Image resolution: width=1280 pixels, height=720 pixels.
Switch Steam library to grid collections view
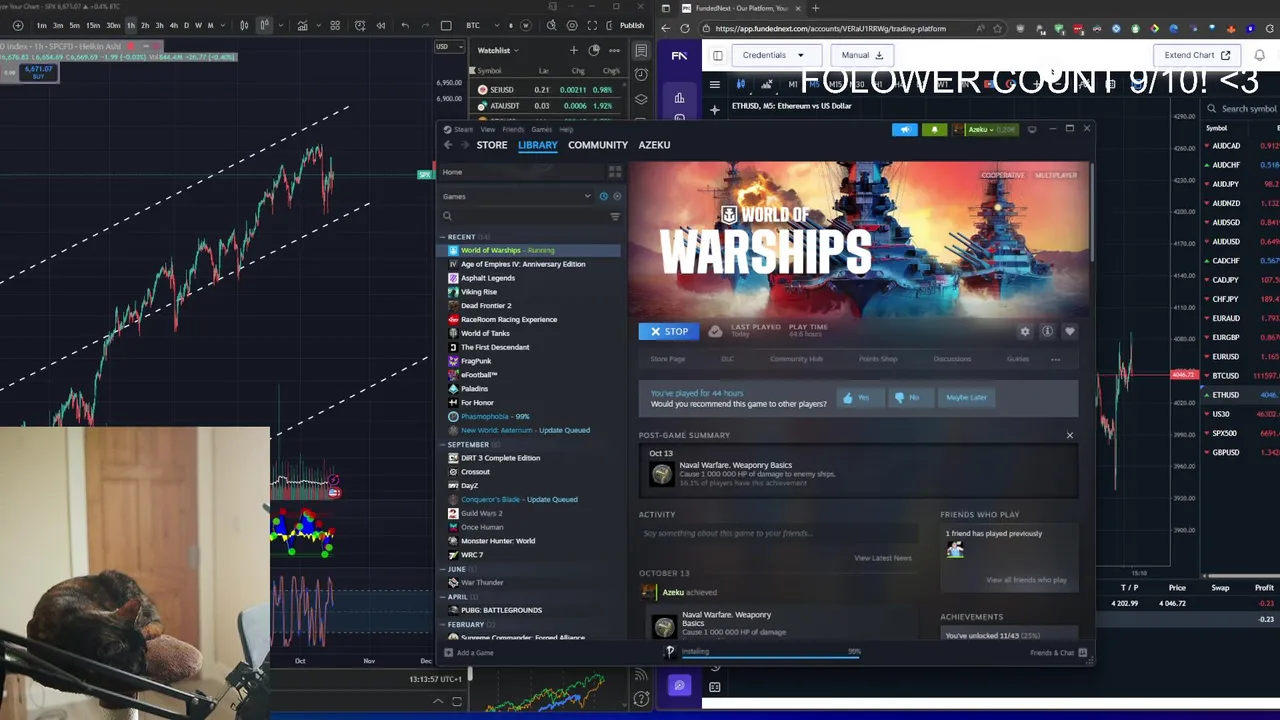tap(615, 172)
